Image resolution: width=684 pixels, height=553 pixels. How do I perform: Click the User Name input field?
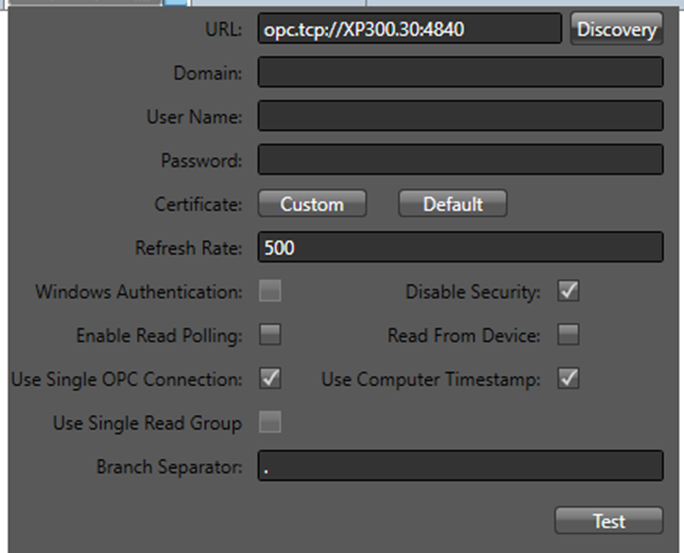460,116
